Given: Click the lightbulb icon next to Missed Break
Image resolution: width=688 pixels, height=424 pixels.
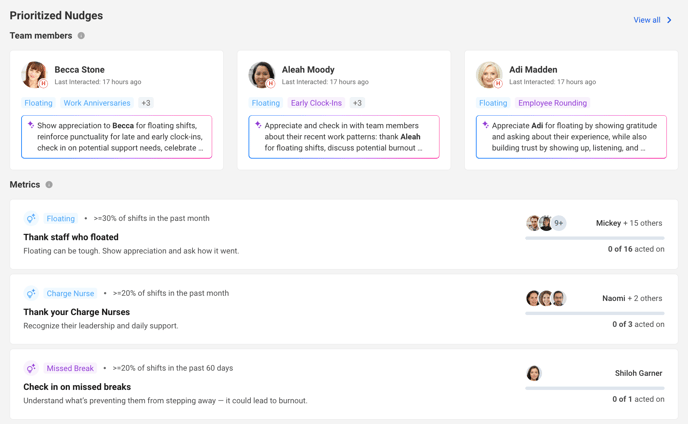Looking at the screenshot, I should [x=31, y=368].
